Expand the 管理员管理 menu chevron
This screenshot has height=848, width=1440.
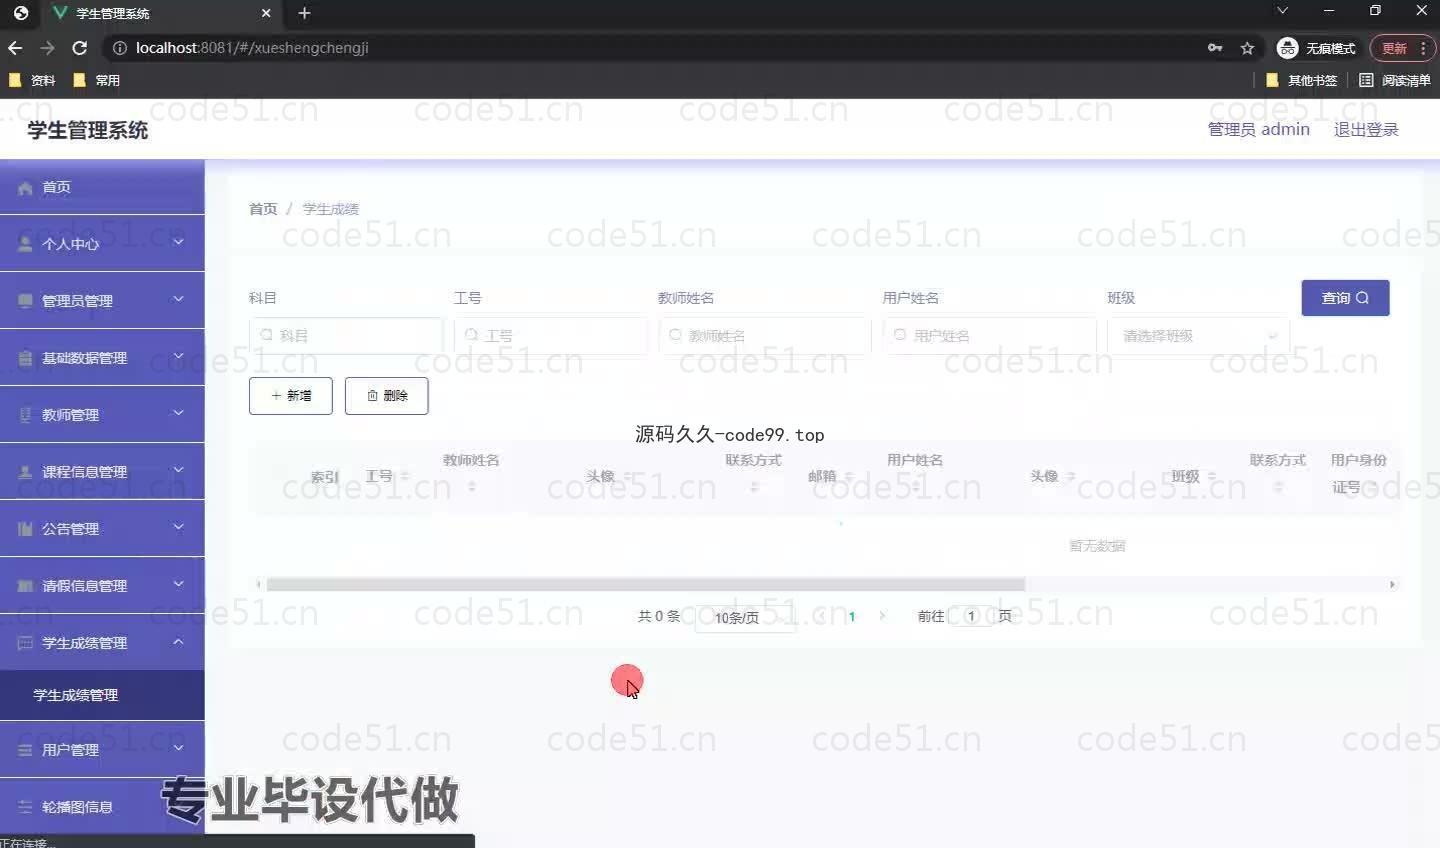pos(178,299)
